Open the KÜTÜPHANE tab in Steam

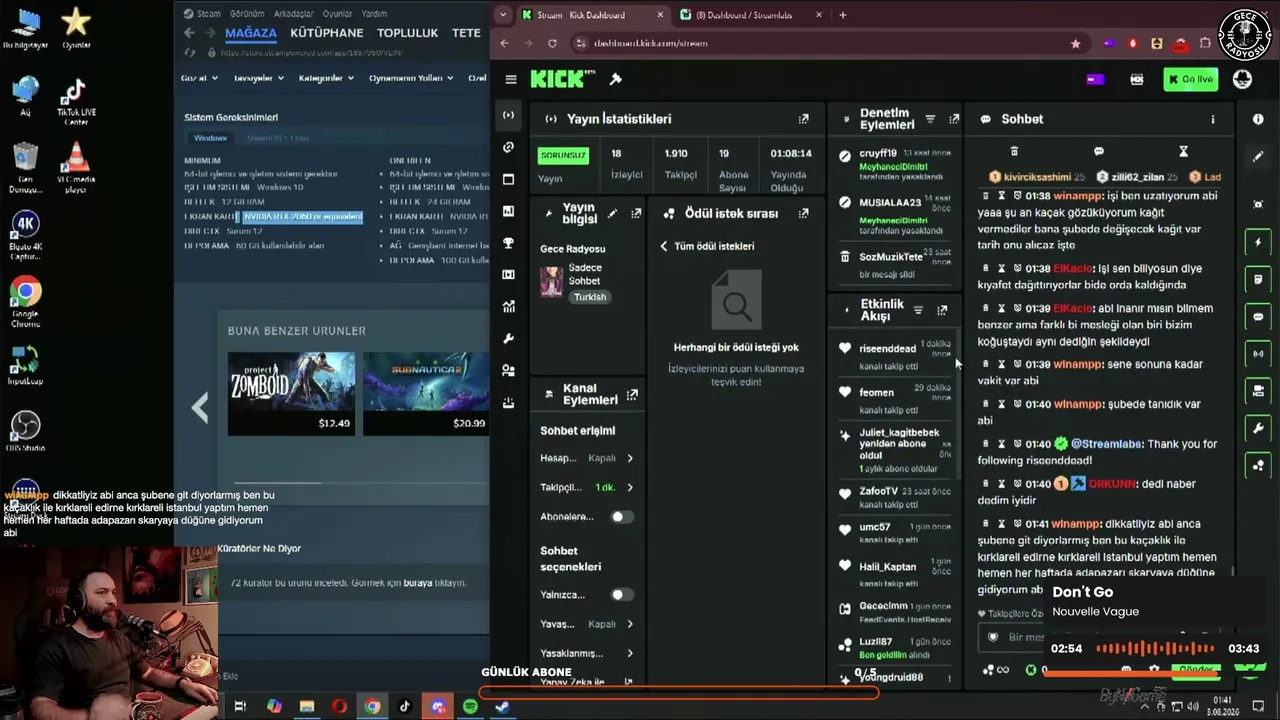[x=327, y=33]
